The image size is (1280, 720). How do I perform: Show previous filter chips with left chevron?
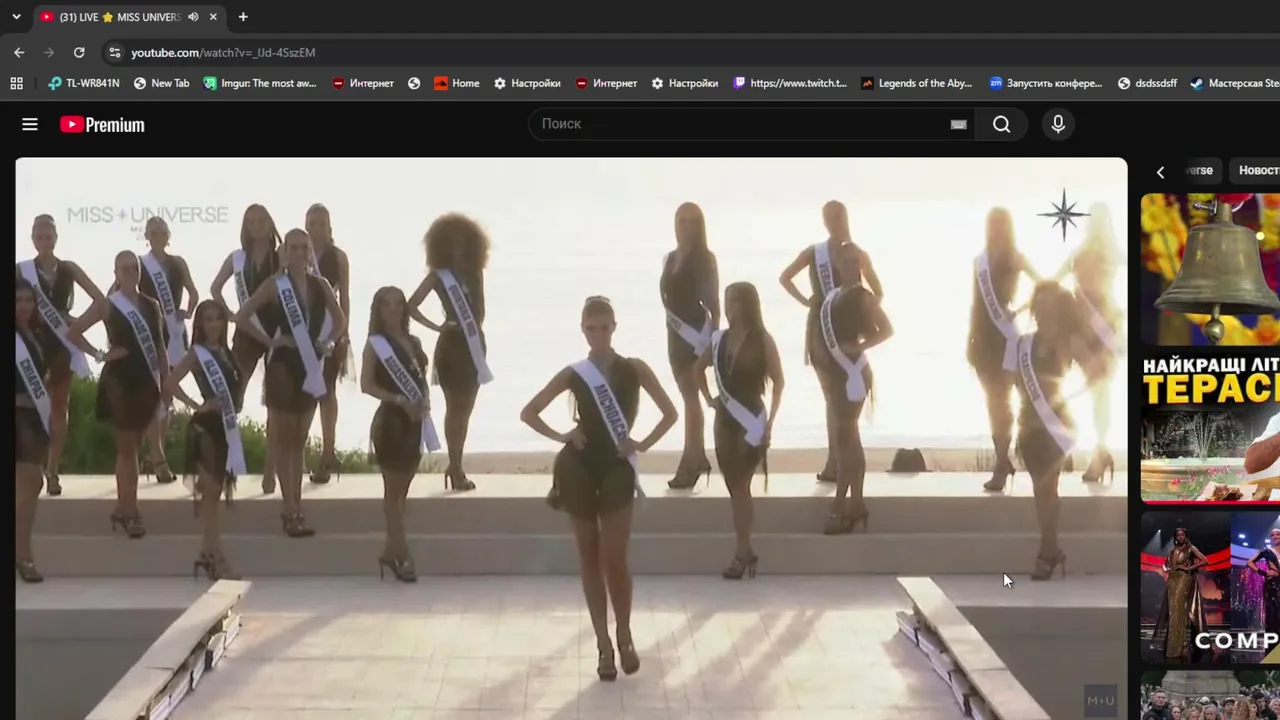click(x=1160, y=171)
